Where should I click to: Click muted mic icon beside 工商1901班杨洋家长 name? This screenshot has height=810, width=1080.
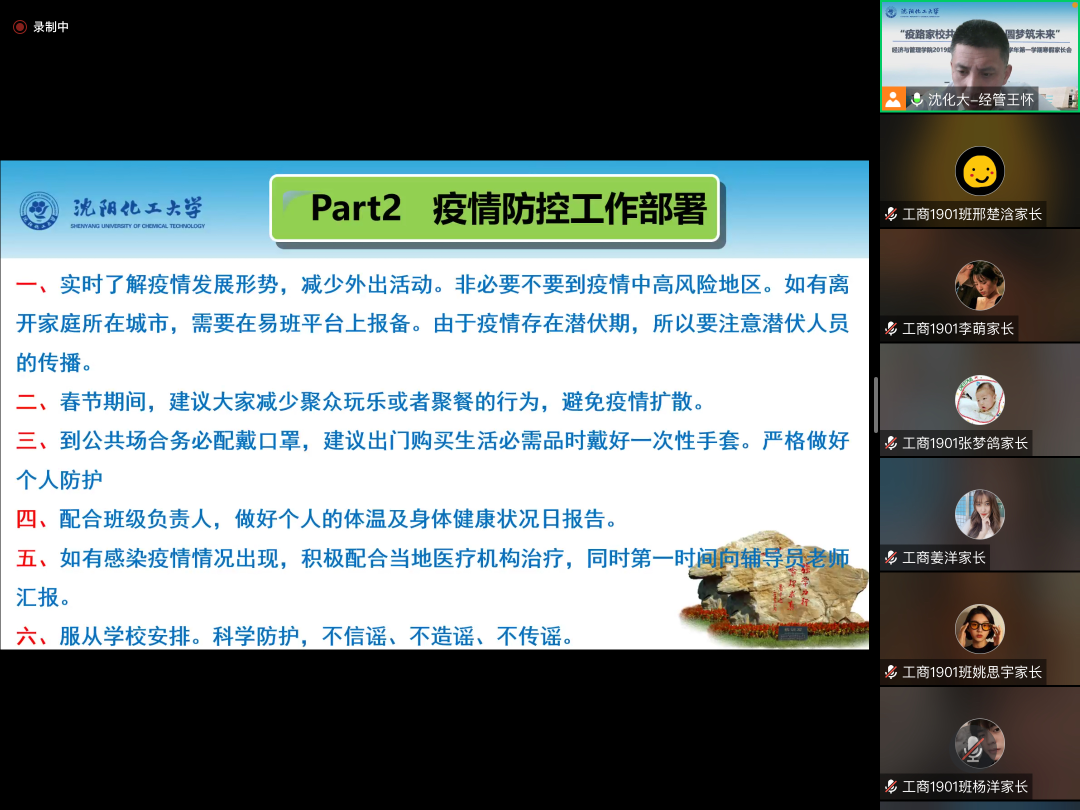pos(891,787)
